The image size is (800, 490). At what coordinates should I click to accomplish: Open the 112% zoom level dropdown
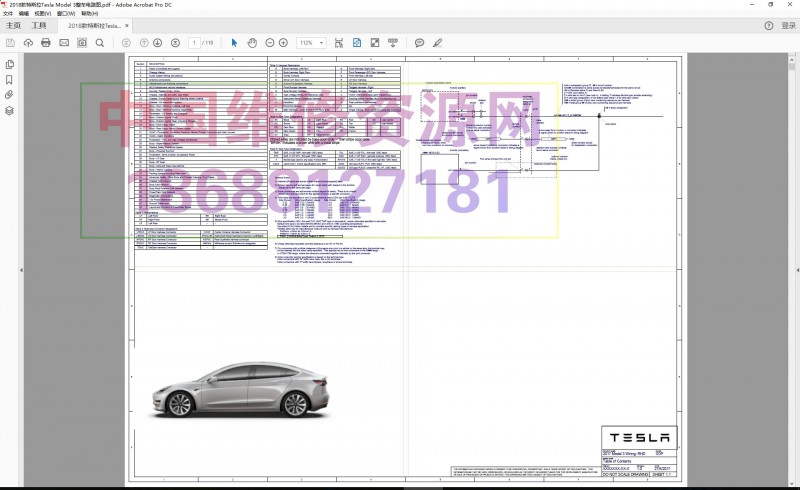point(311,43)
